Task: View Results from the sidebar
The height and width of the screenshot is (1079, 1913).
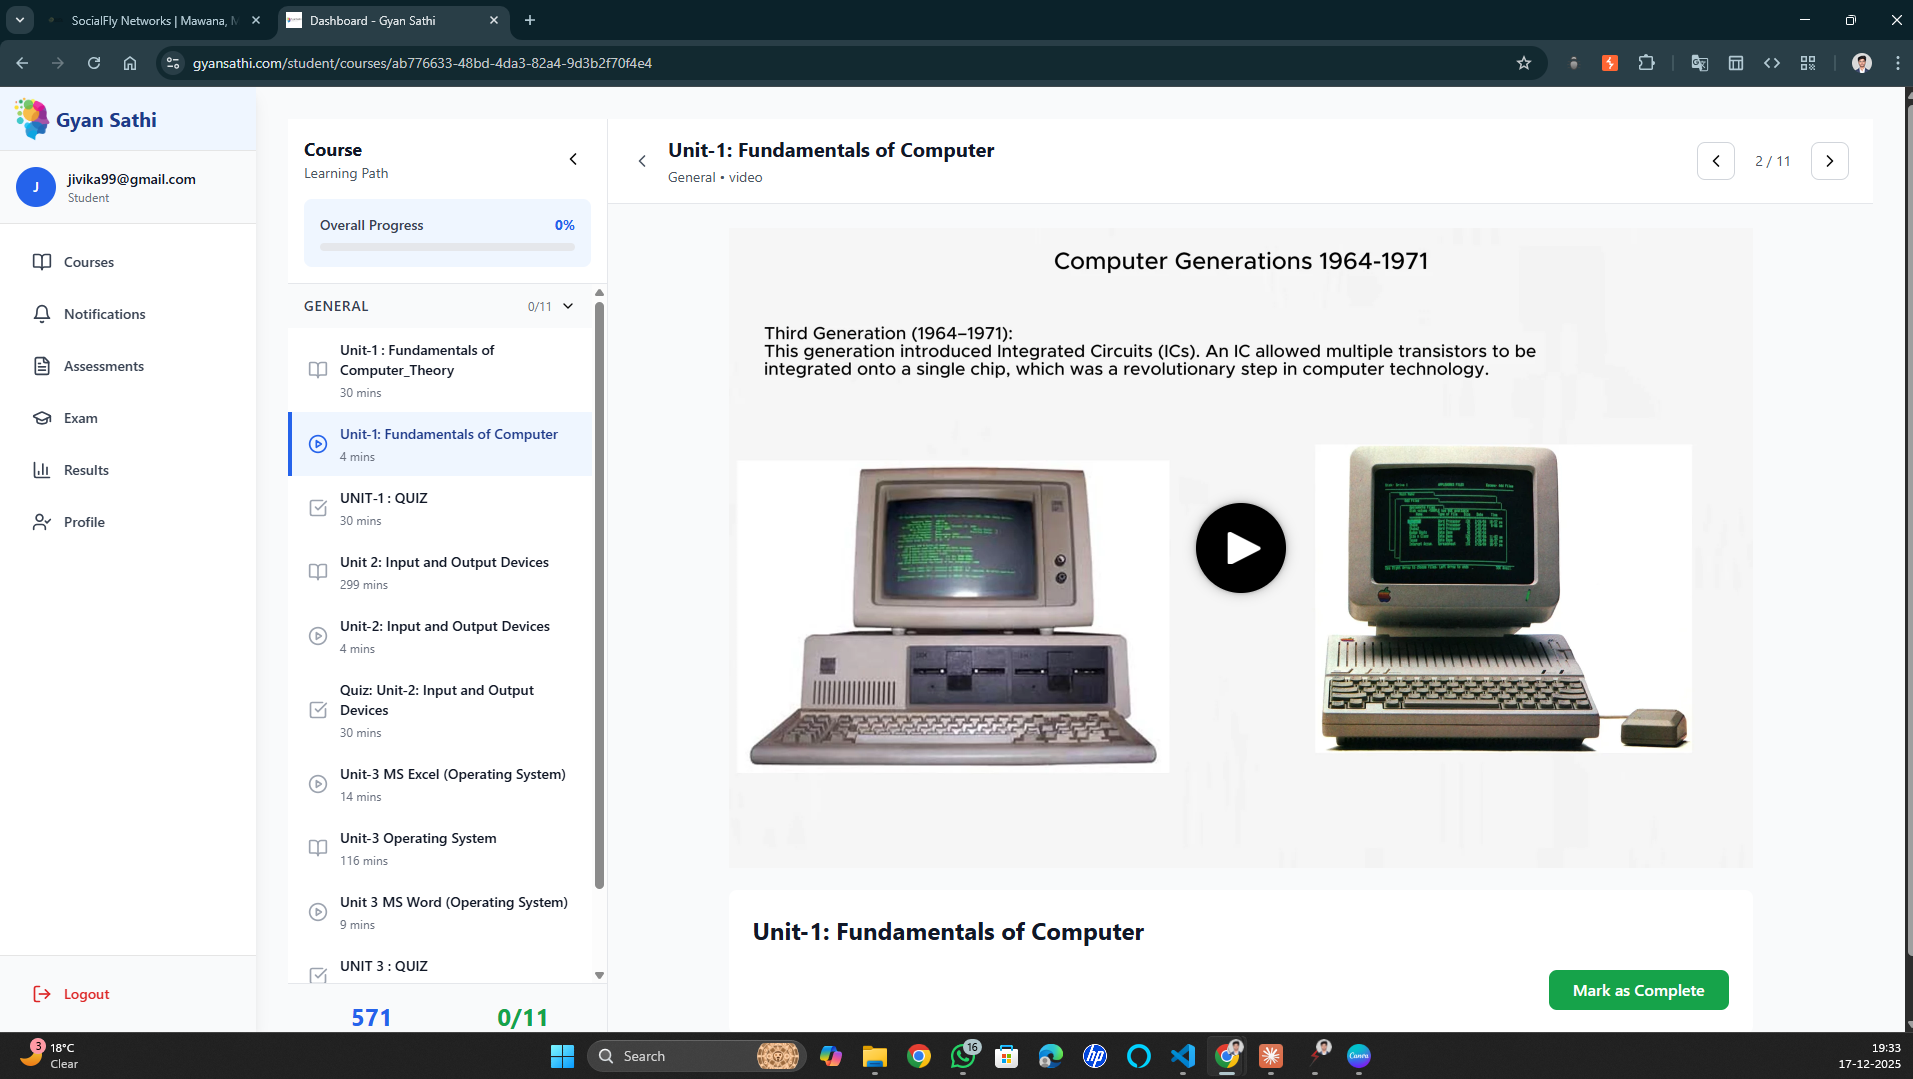Action: pyautogui.click(x=85, y=470)
